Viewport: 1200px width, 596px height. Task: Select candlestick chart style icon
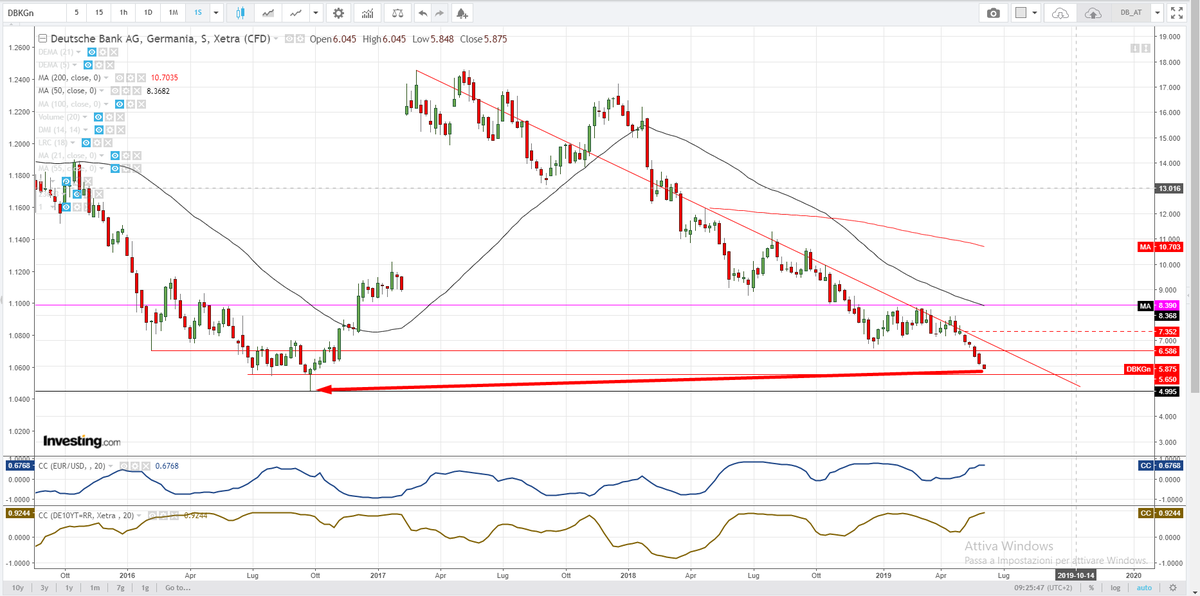(x=240, y=13)
